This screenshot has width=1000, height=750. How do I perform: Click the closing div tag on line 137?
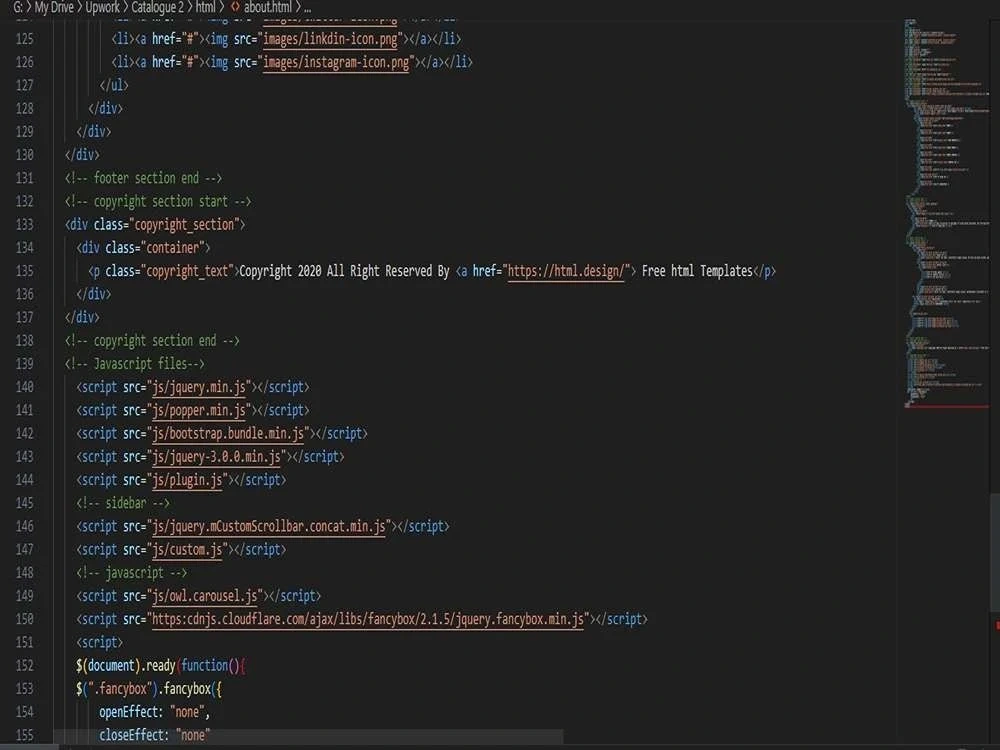tap(82, 318)
